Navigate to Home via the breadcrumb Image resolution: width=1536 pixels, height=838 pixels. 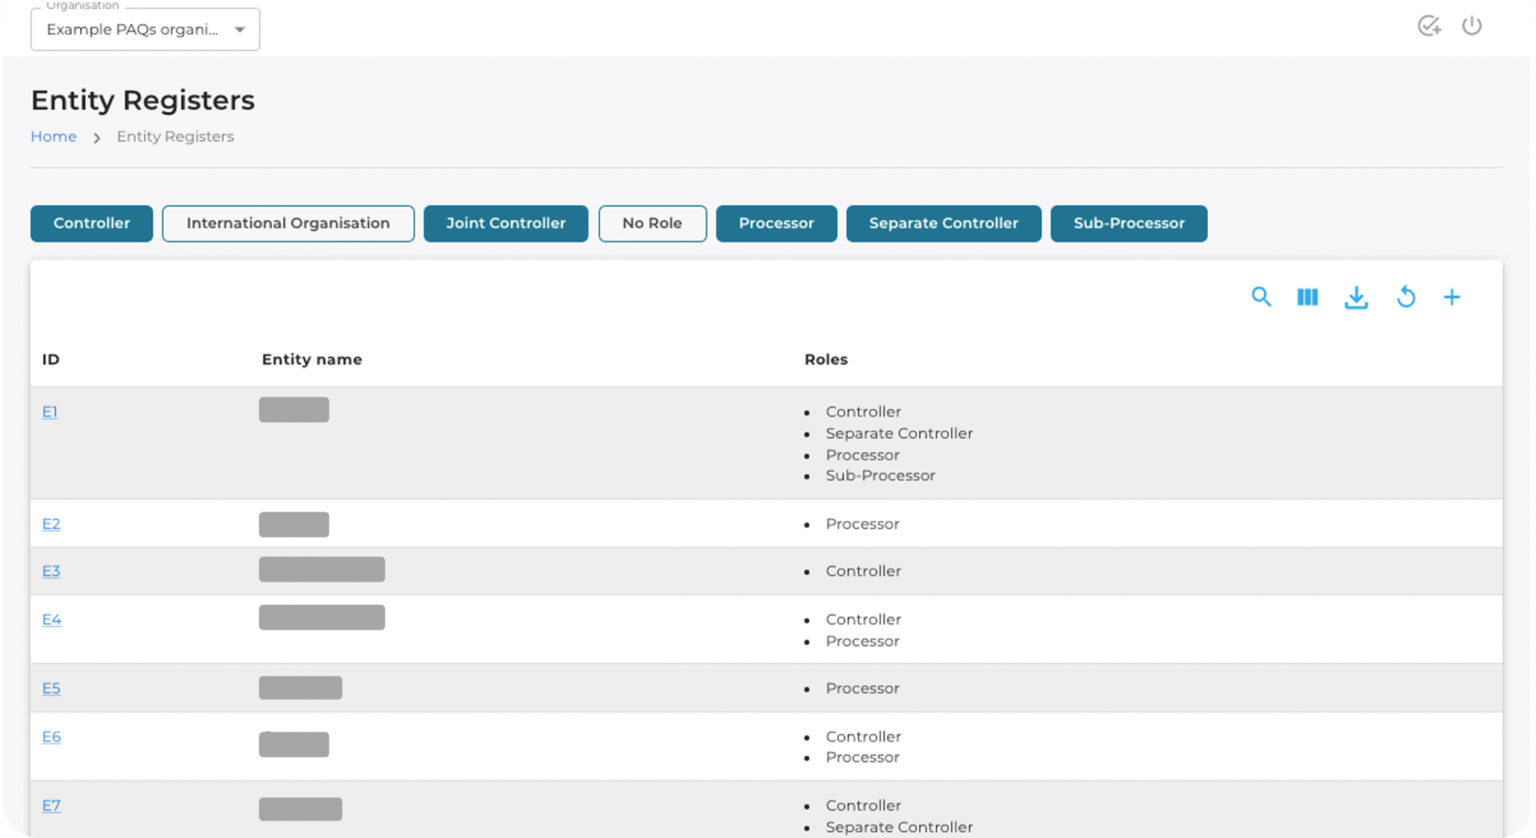[x=53, y=136]
